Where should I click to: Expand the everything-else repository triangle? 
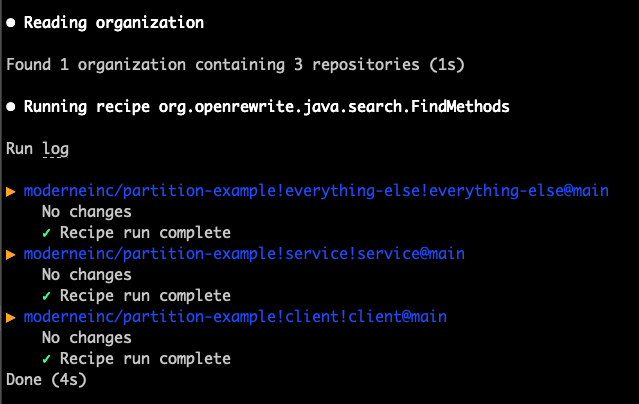point(11,191)
